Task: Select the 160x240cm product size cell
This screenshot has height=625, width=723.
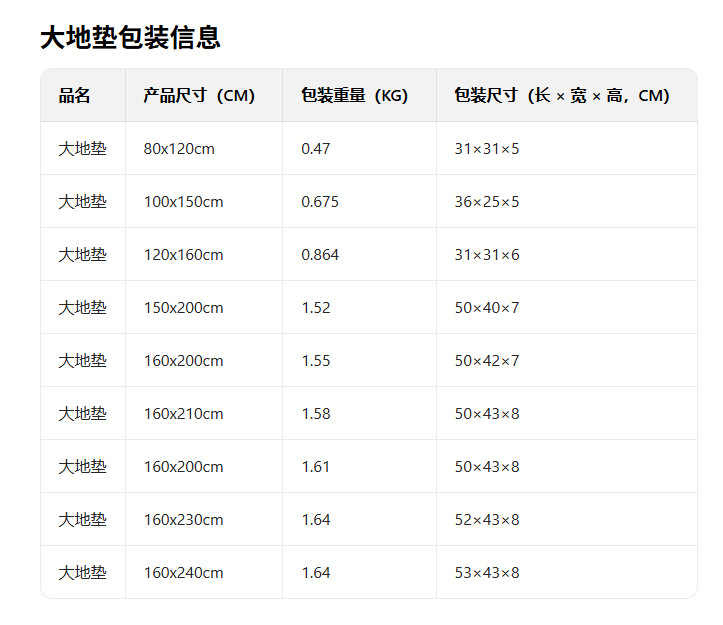Action: point(183,573)
